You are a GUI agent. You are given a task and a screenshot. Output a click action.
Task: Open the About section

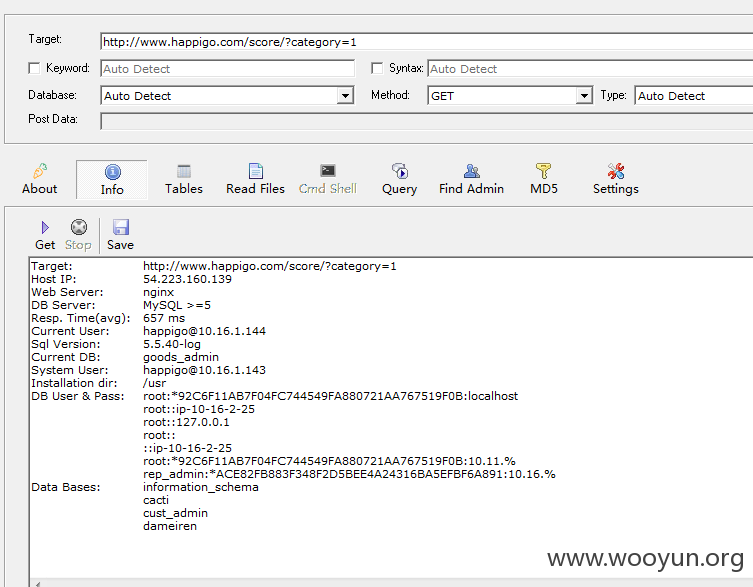[x=39, y=179]
